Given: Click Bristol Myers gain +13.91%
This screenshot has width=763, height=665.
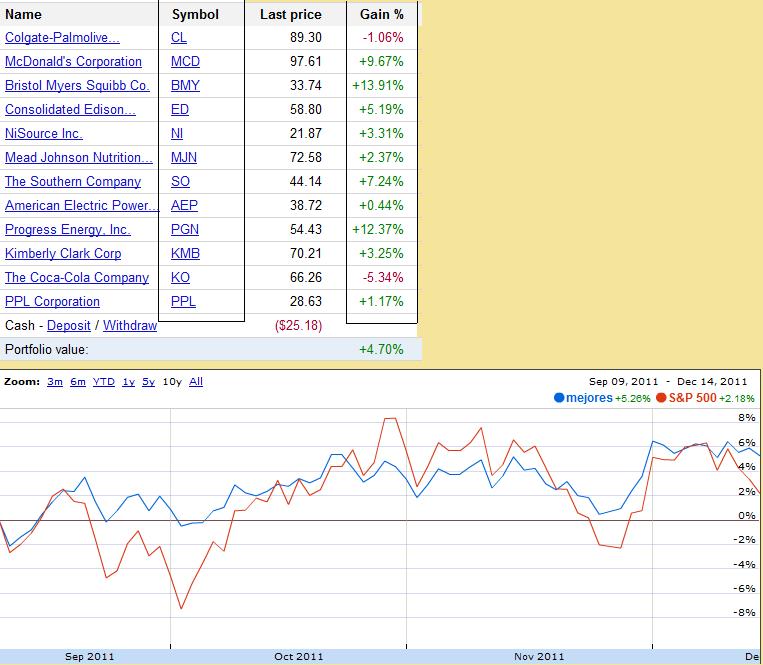Looking at the screenshot, I should point(378,86).
